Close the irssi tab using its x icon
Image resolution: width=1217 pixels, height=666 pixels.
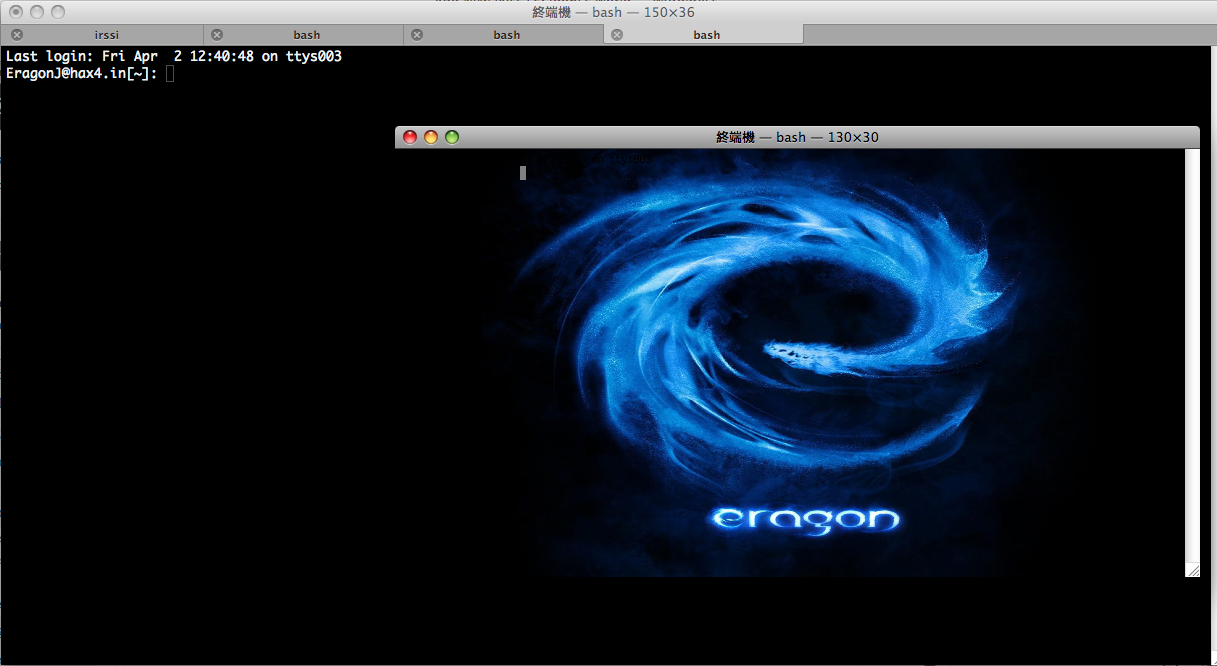[x=17, y=35]
